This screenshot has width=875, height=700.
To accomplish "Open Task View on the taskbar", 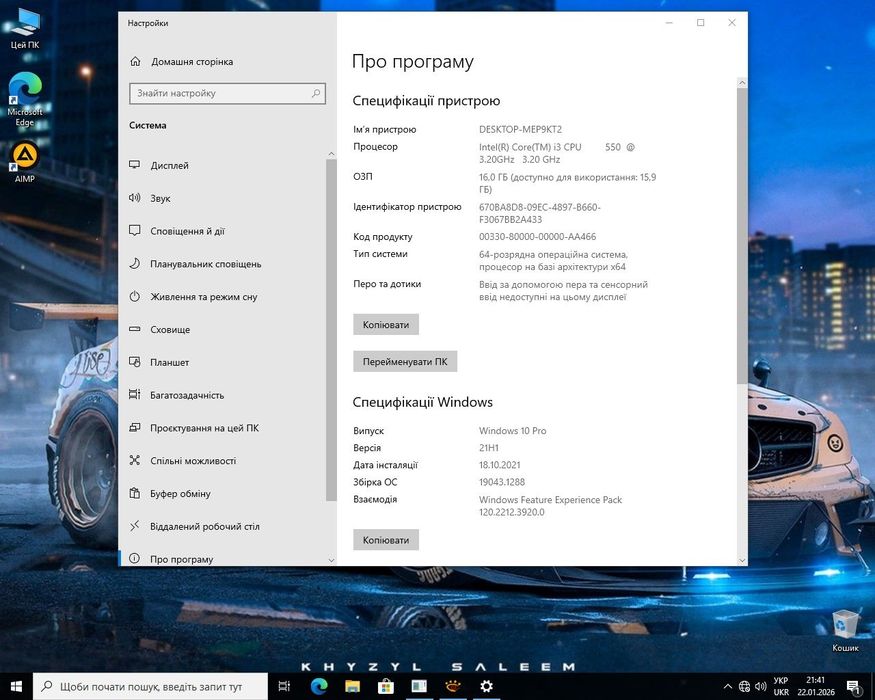I will tap(284, 686).
